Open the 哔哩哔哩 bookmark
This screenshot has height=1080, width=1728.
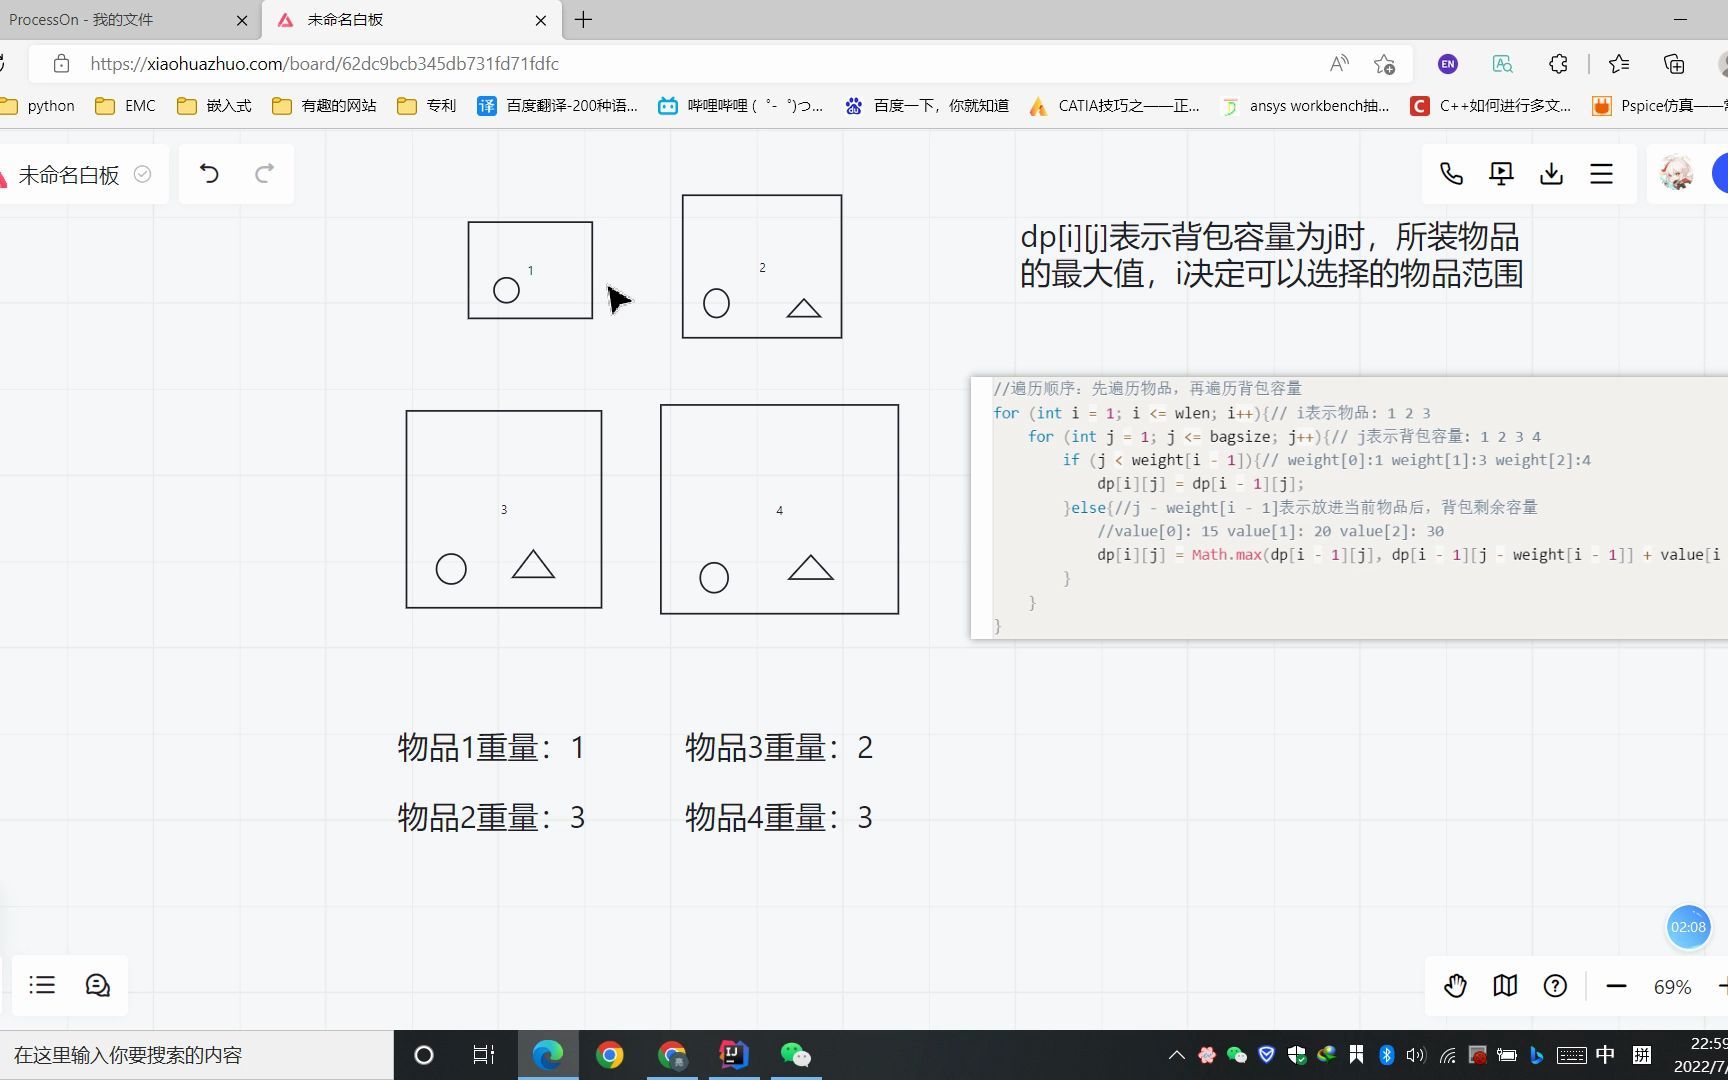pos(740,105)
